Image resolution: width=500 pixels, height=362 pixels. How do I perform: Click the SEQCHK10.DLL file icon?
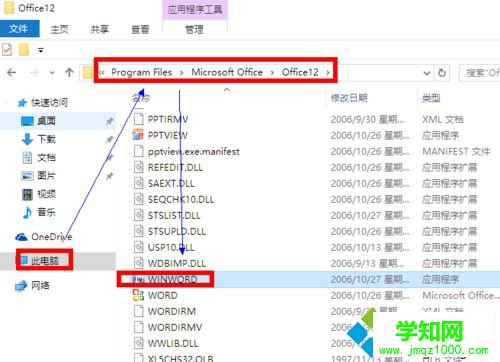point(138,199)
